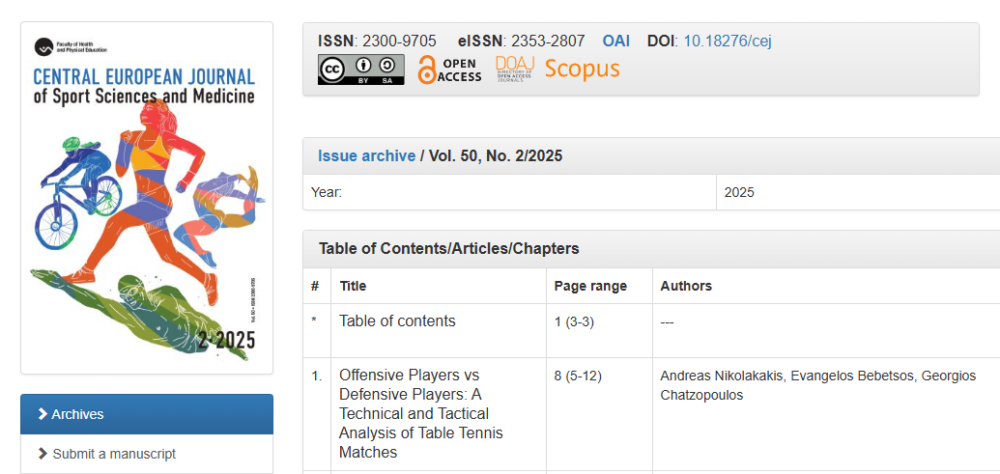Click the Page range column header
The image size is (1000, 474).
pyautogui.click(x=590, y=286)
